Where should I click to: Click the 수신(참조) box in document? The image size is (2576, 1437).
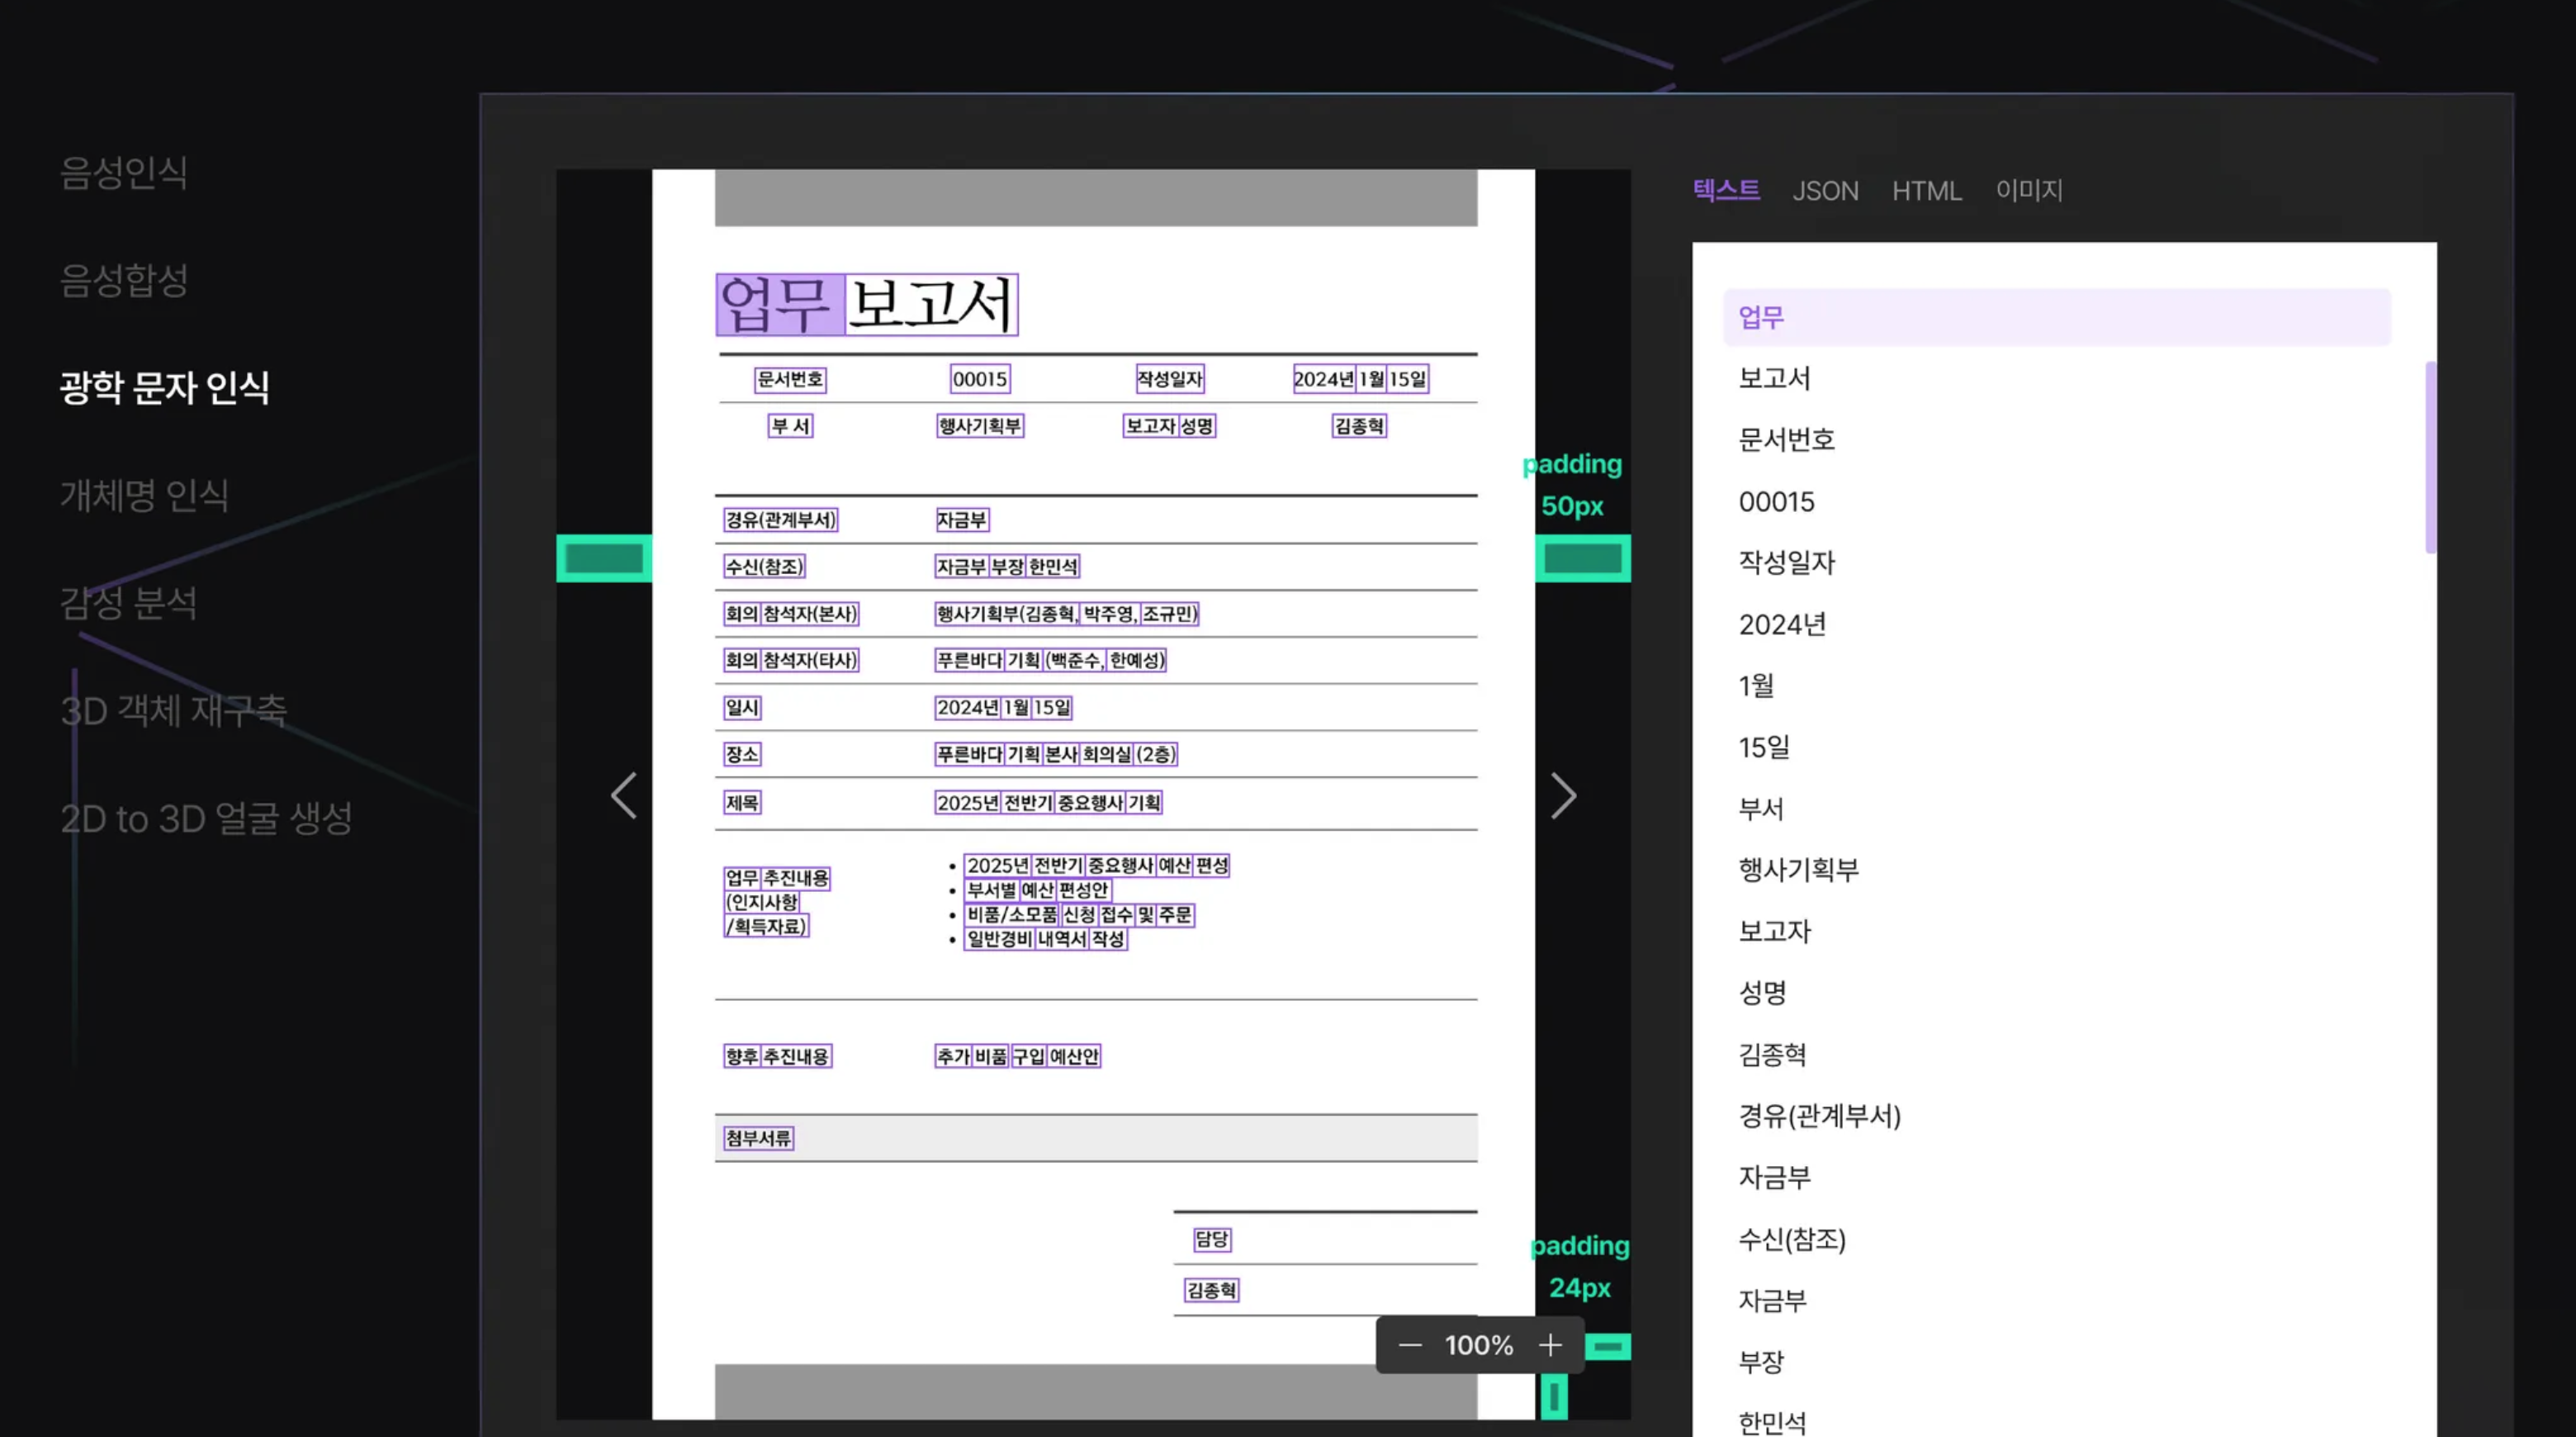coord(765,567)
